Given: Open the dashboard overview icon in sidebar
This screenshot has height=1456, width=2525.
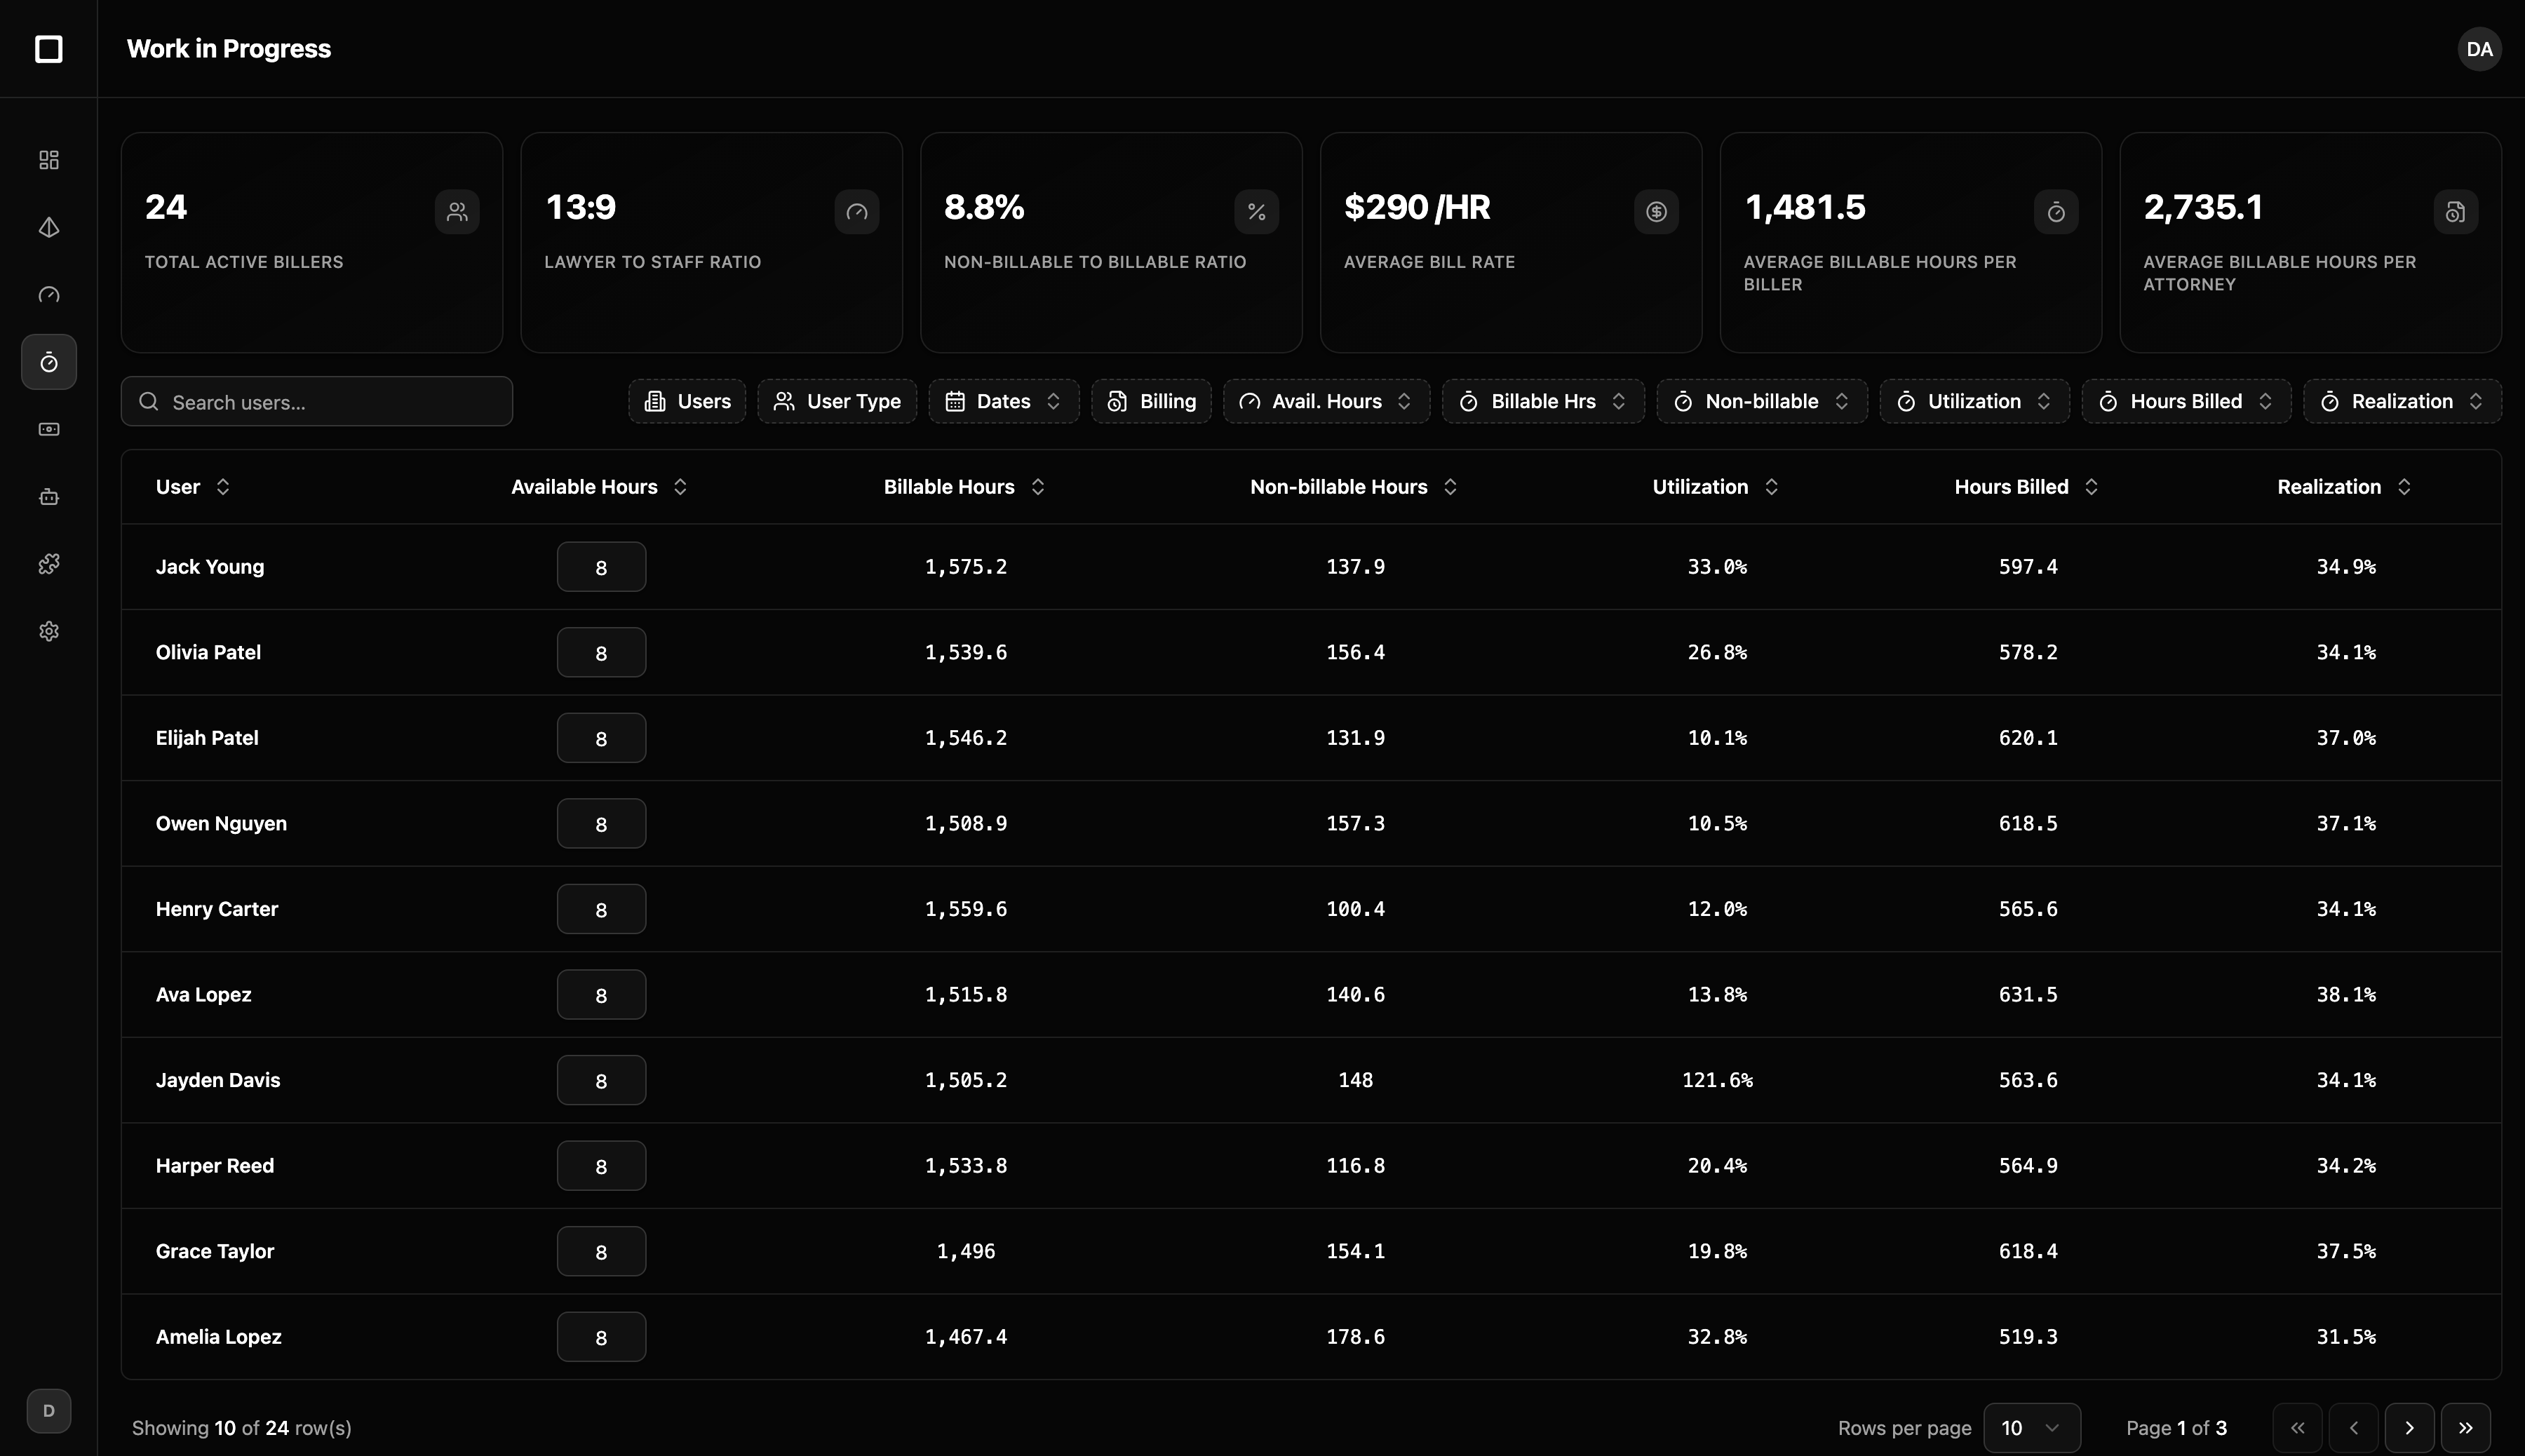Looking at the screenshot, I should coord(48,159).
